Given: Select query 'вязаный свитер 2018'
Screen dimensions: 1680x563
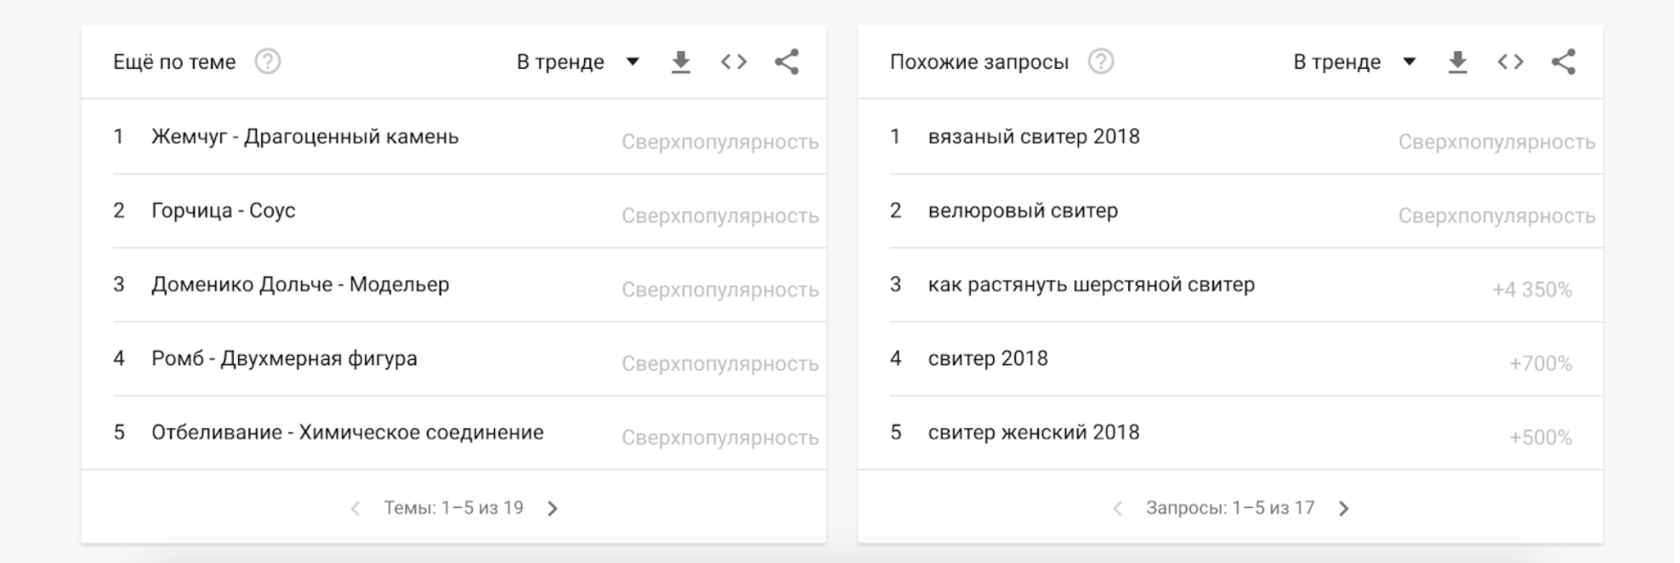Looking at the screenshot, I should (x=1033, y=137).
